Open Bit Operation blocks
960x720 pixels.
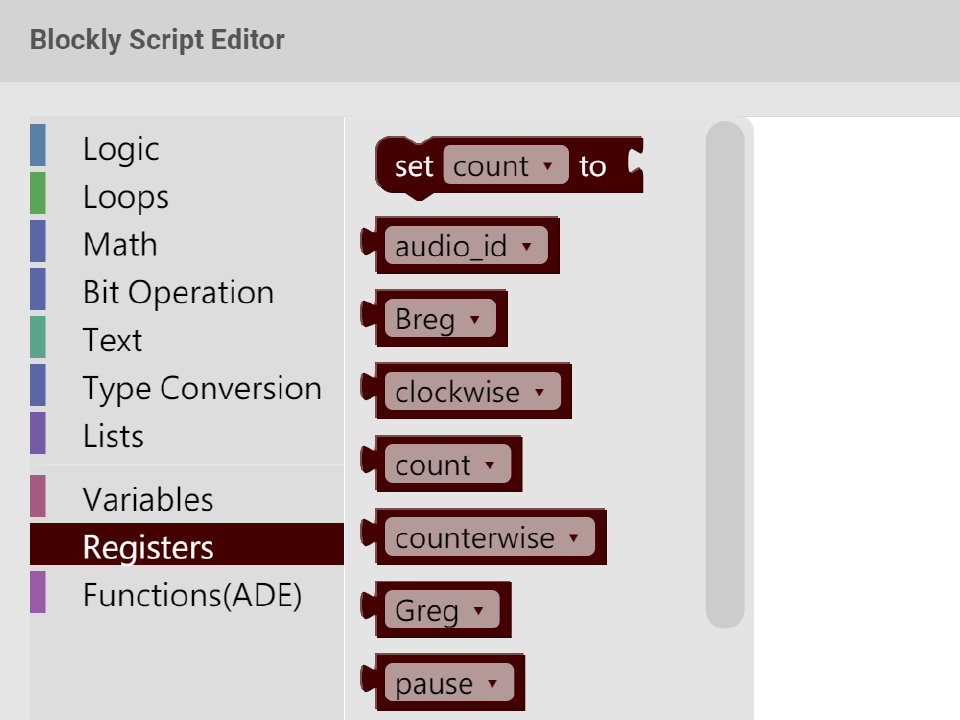(178, 293)
